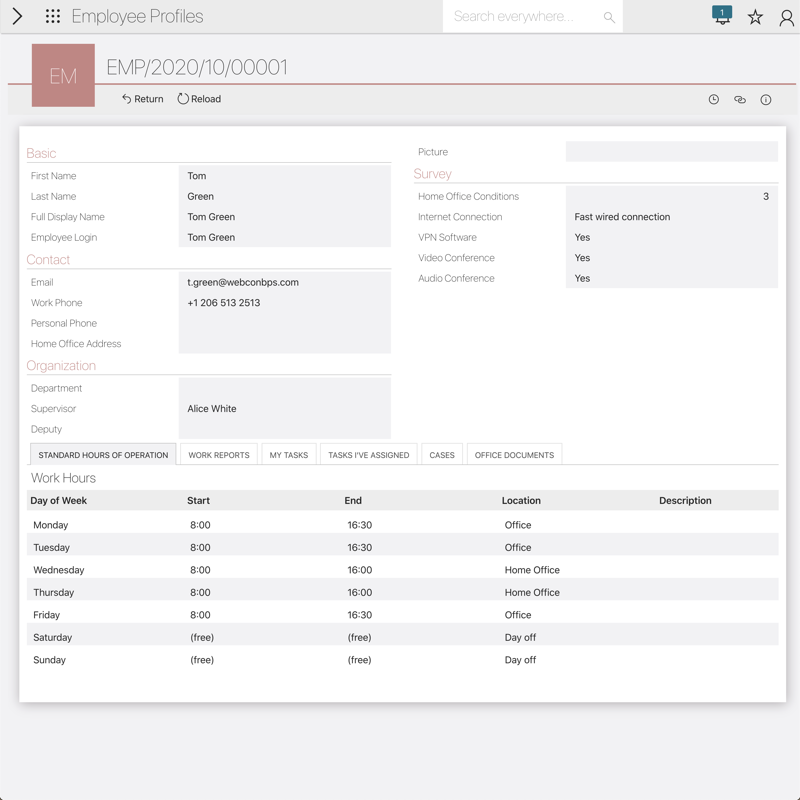Image resolution: width=800 pixels, height=800 pixels.
Task: Click the Return button
Action: [143, 99]
